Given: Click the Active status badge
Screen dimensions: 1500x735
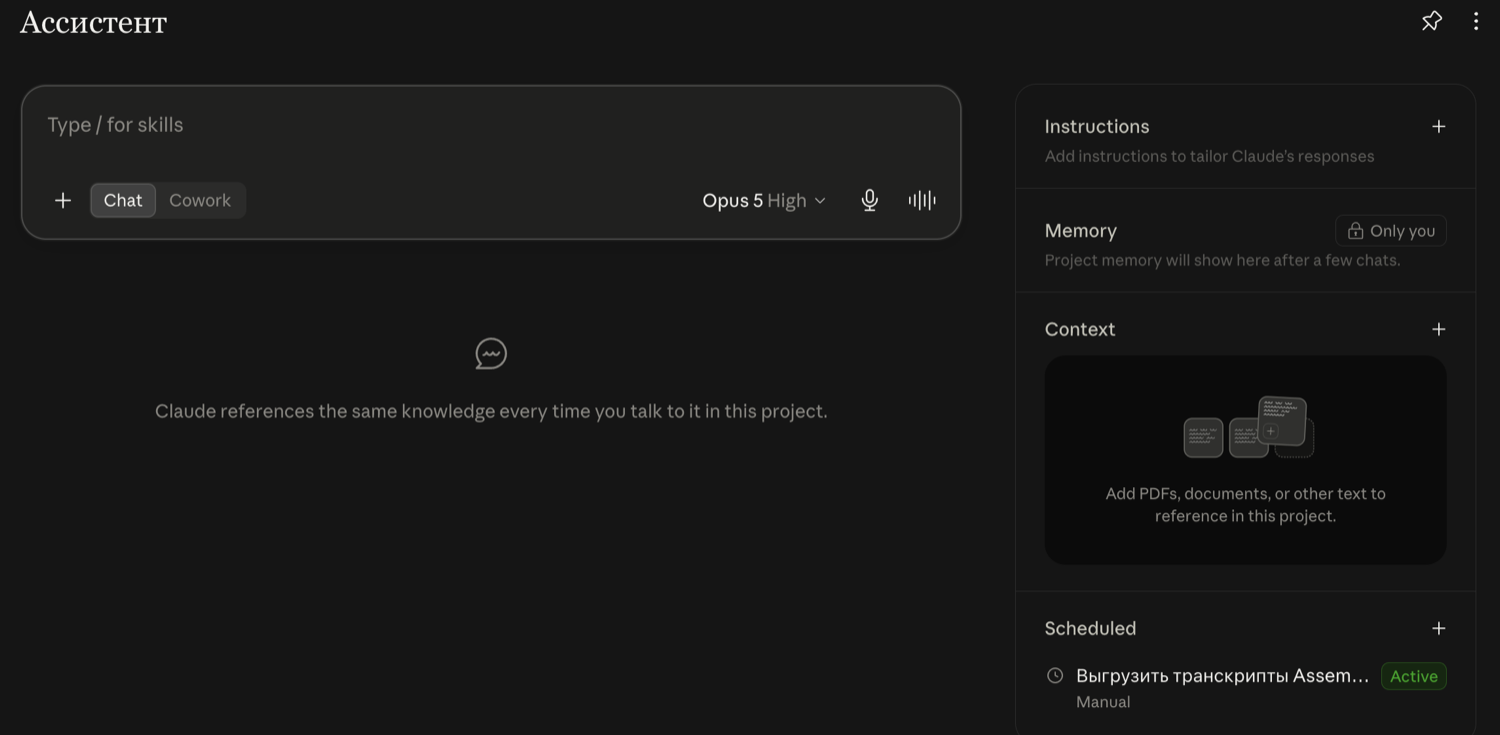Looking at the screenshot, I should click(x=1414, y=676).
